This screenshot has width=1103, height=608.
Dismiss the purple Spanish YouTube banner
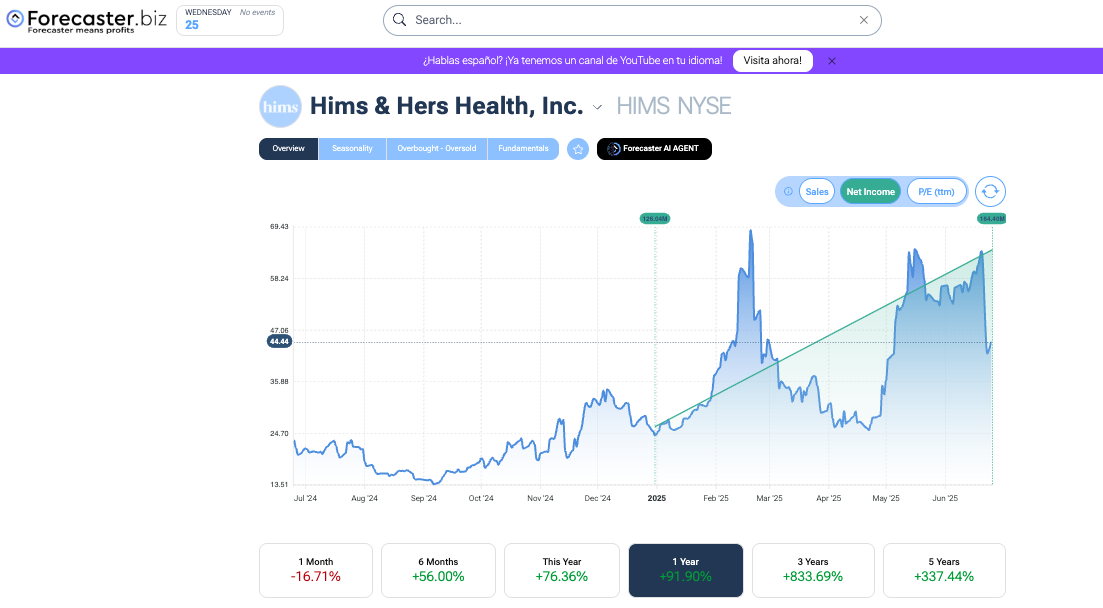[x=831, y=61]
